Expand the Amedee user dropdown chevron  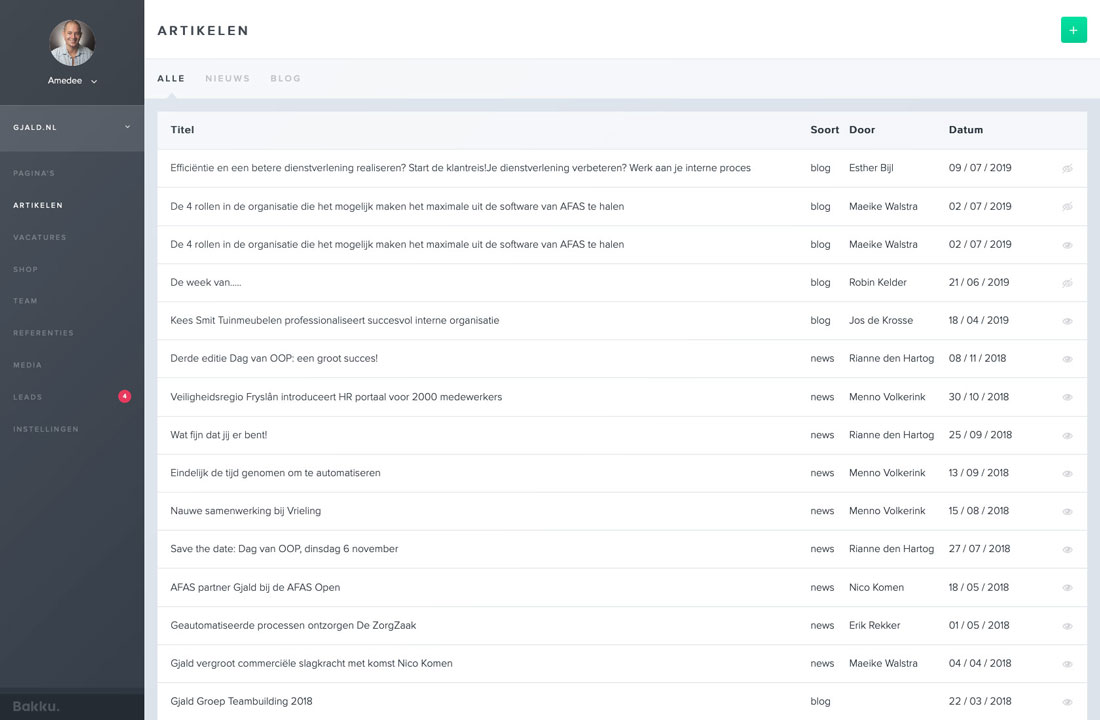click(94, 81)
